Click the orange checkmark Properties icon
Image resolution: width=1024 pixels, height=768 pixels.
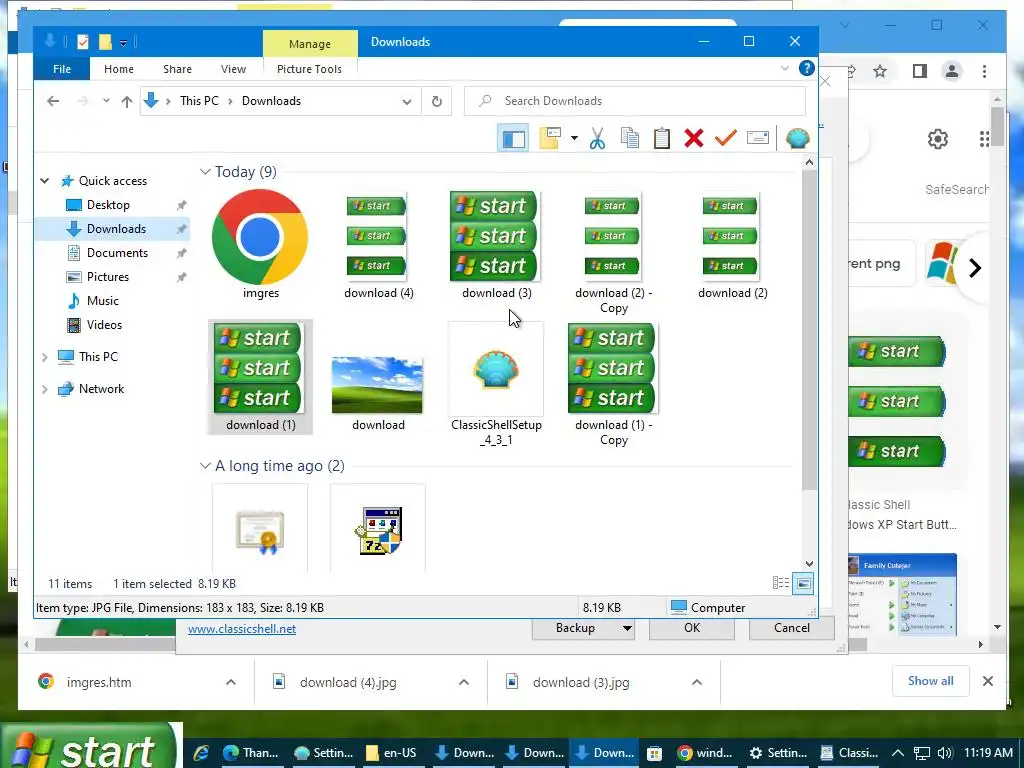726,138
